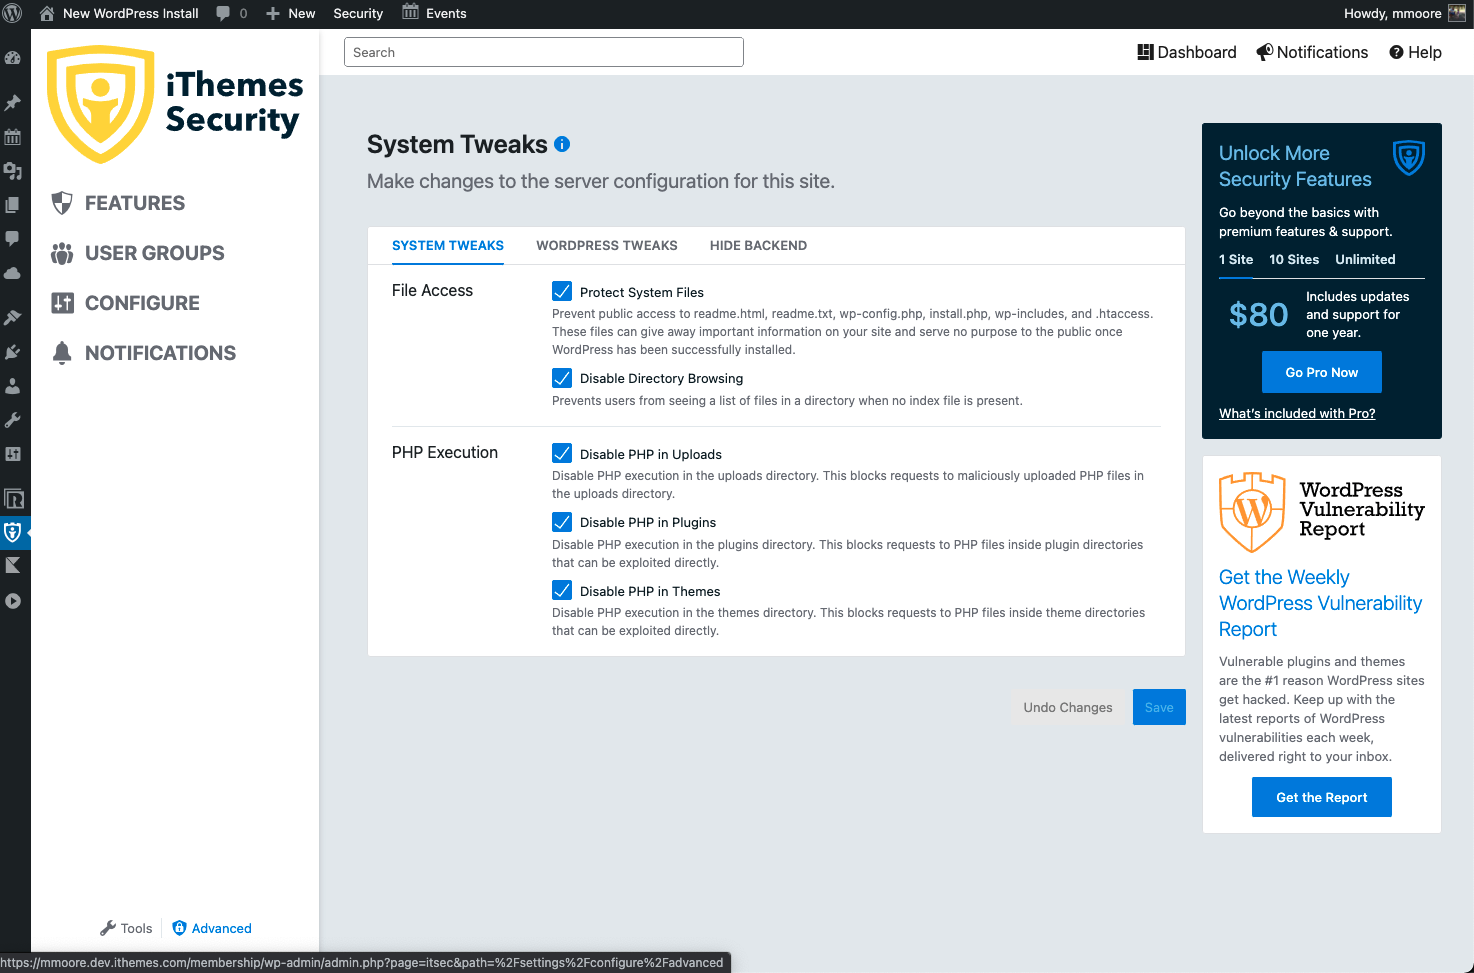Switch to the Hide Backend tab
1474x973 pixels.
758,246
